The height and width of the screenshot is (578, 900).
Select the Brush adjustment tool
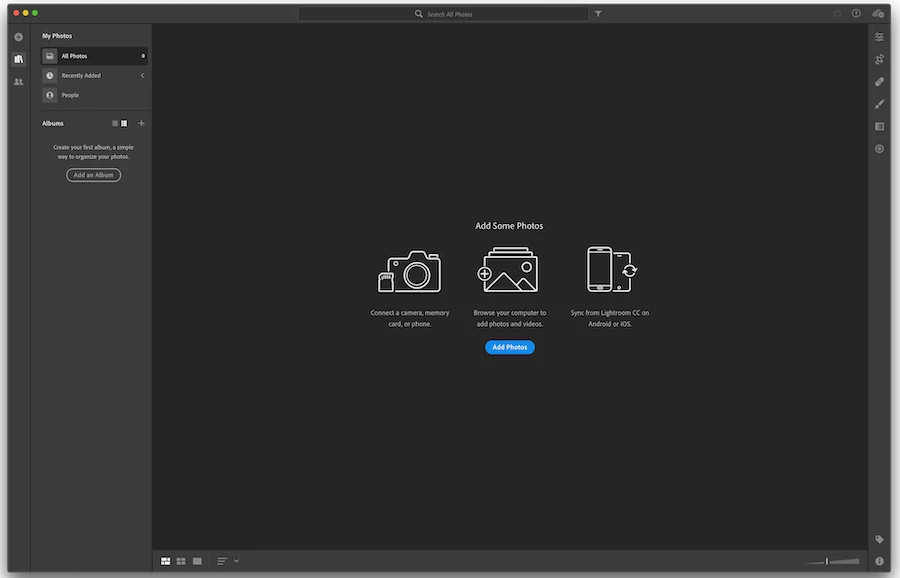pyautogui.click(x=879, y=104)
